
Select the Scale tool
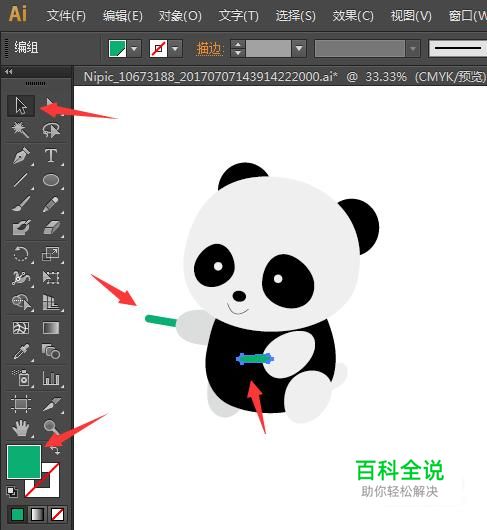(51, 254)
